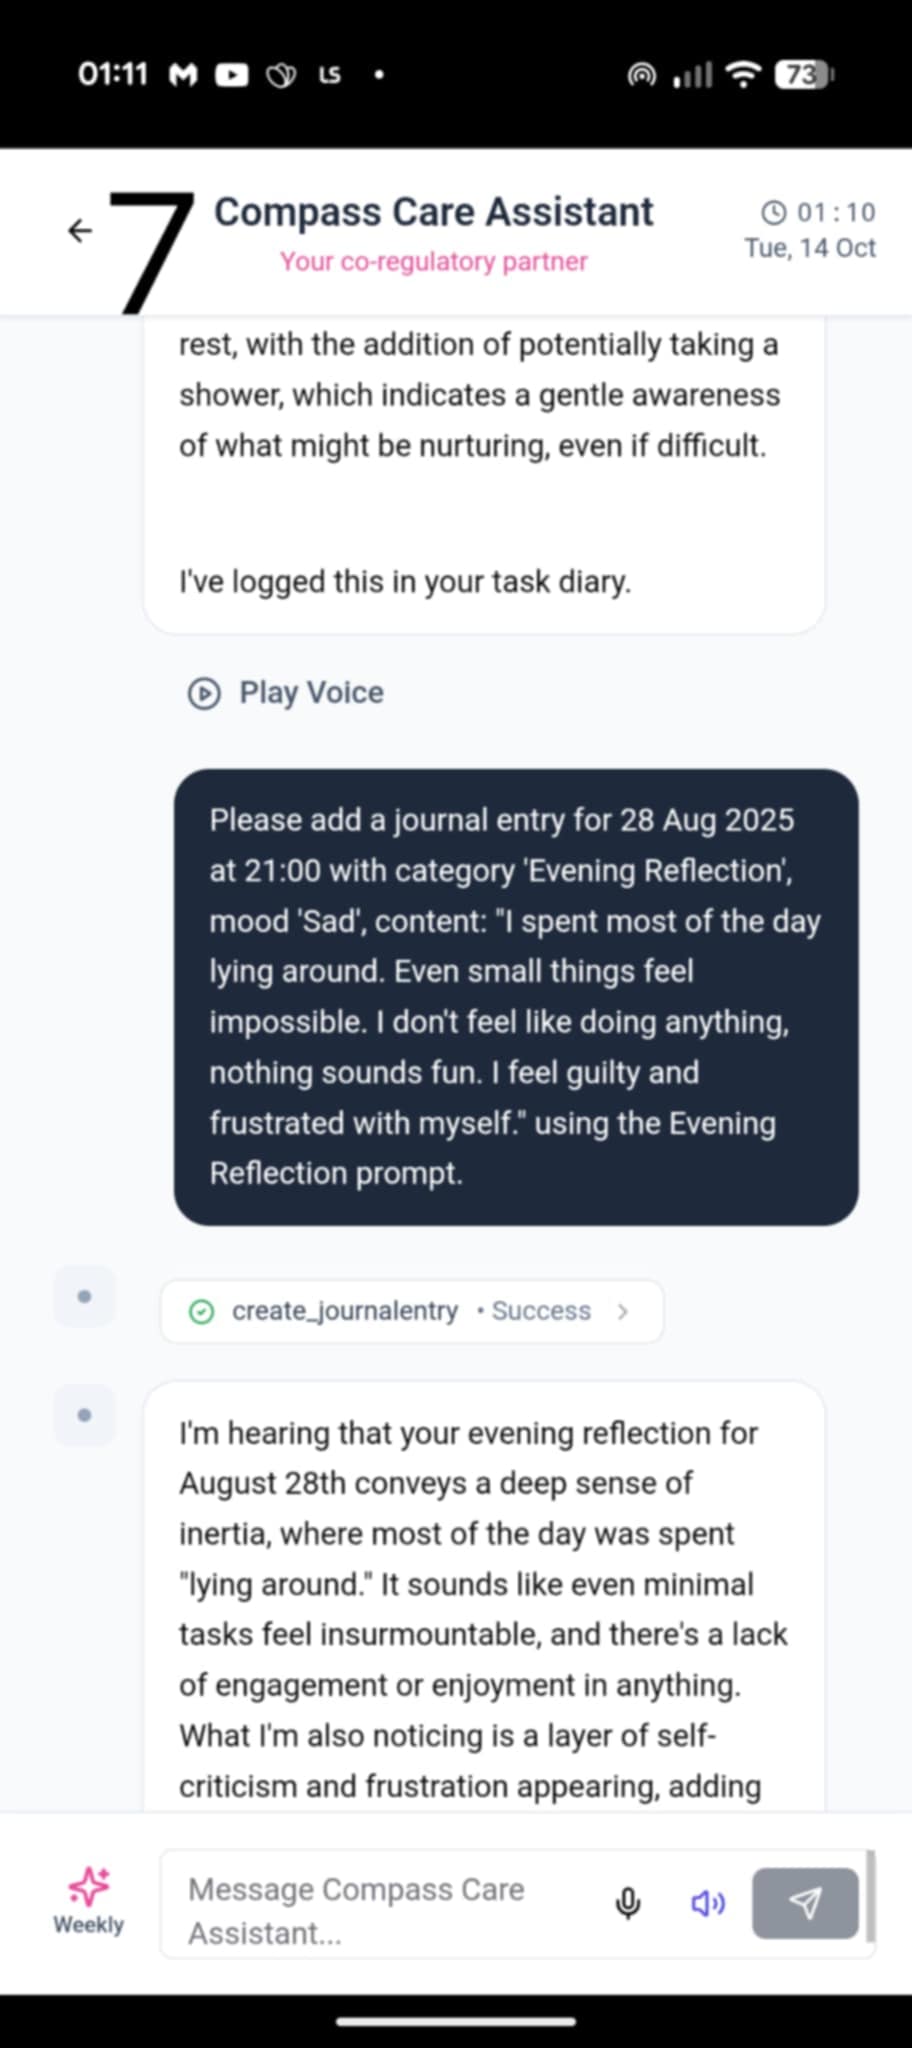Click the assistant avatar beside August reply
912x2048 pixels.
point(84,1415)
